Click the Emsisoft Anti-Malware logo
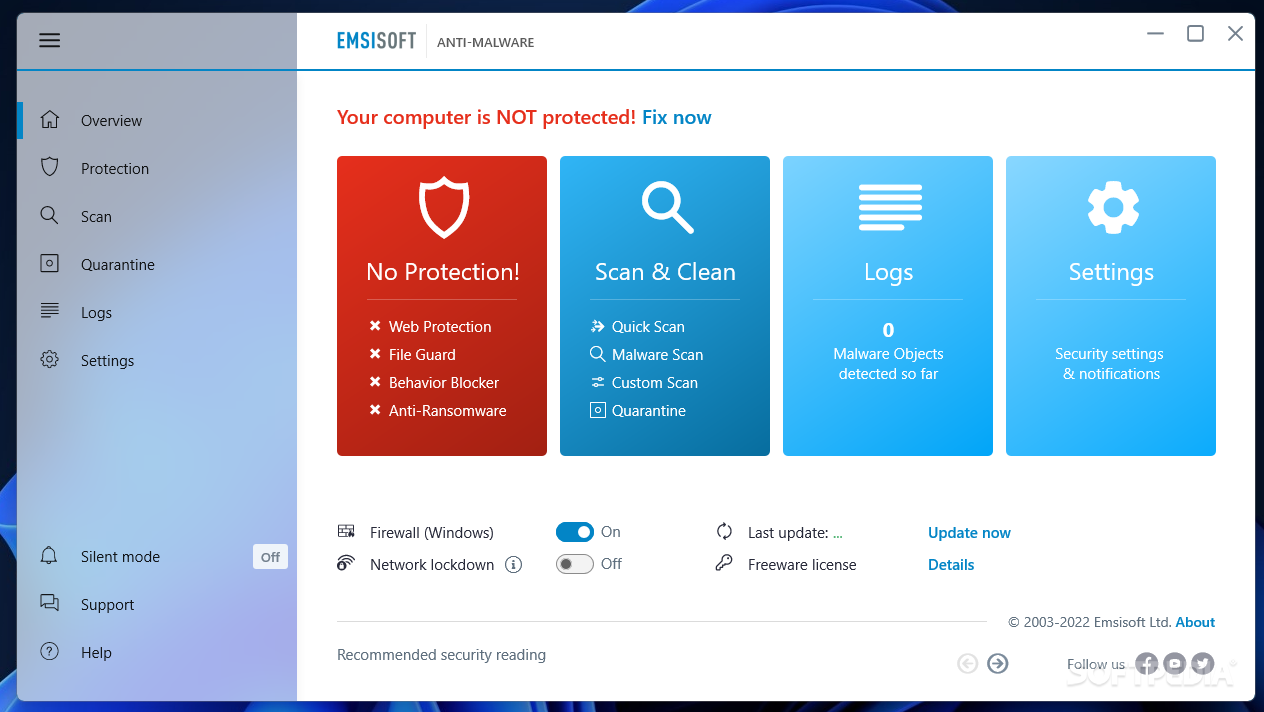 [x=436, y=41]
